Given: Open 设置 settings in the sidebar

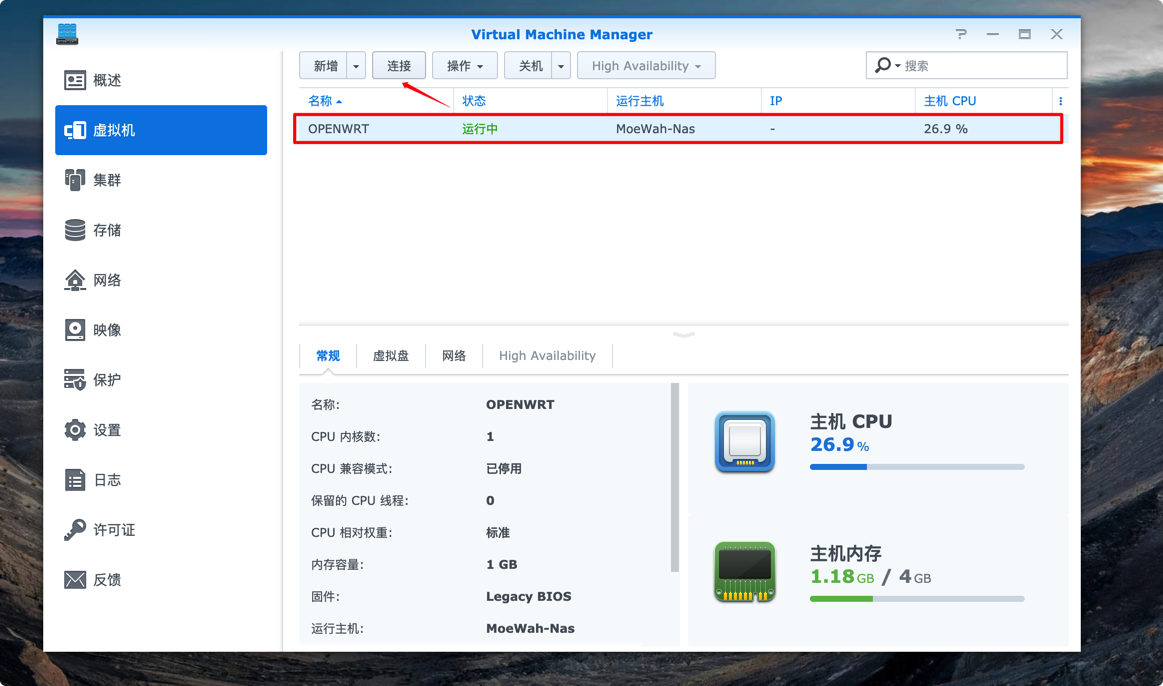Looking at the screenshot, I should pos(161,429).
